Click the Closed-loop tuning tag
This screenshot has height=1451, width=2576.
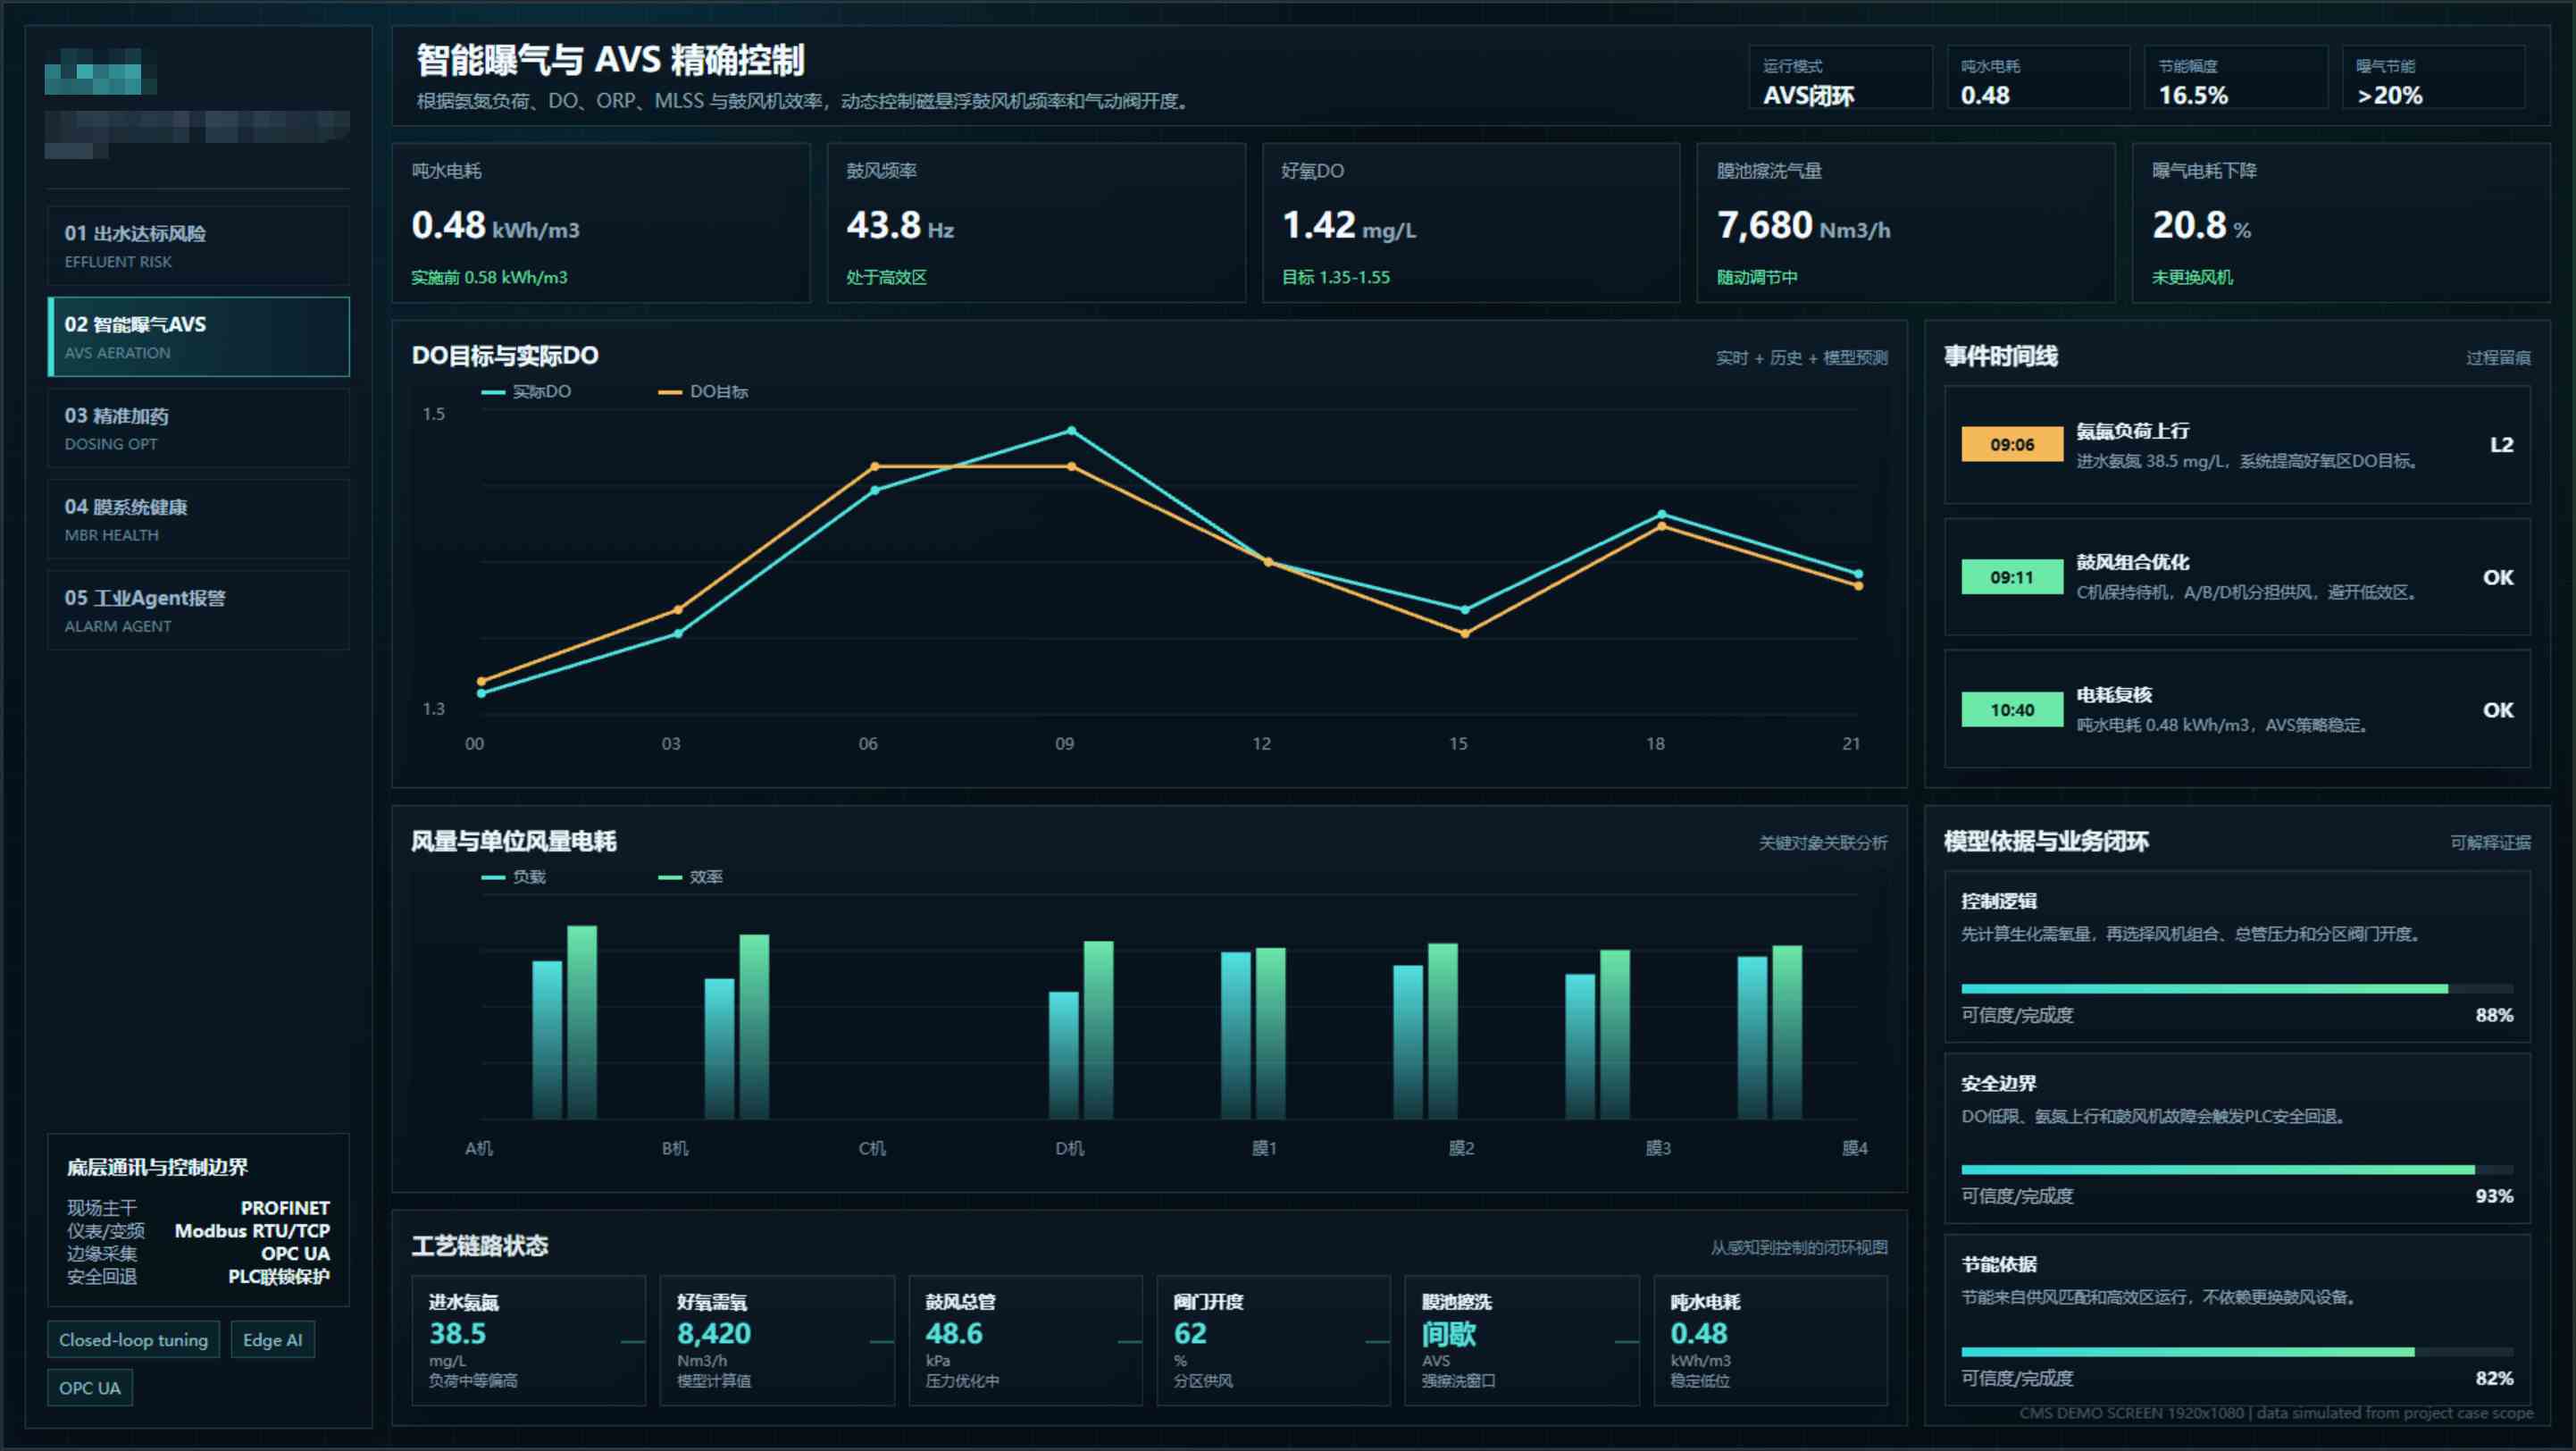133,1340
